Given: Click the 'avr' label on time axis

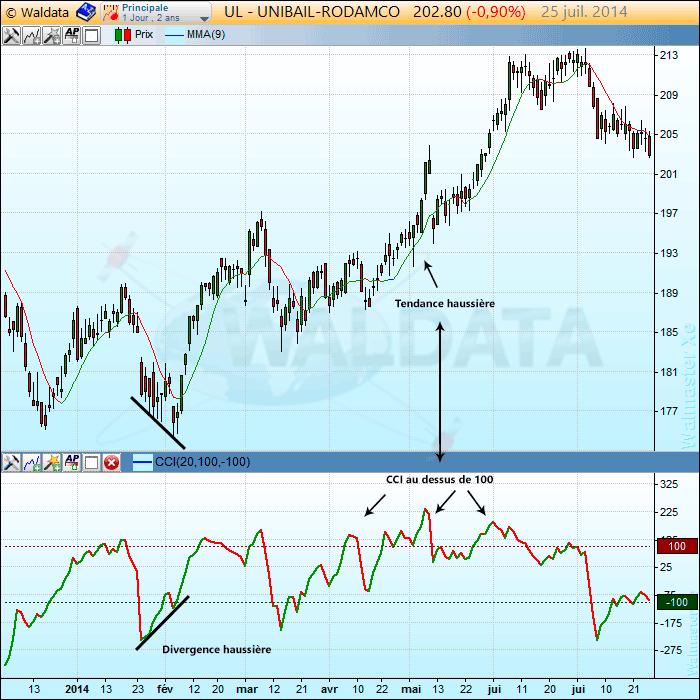Looking at the screenshot, I should click(329, 689).
